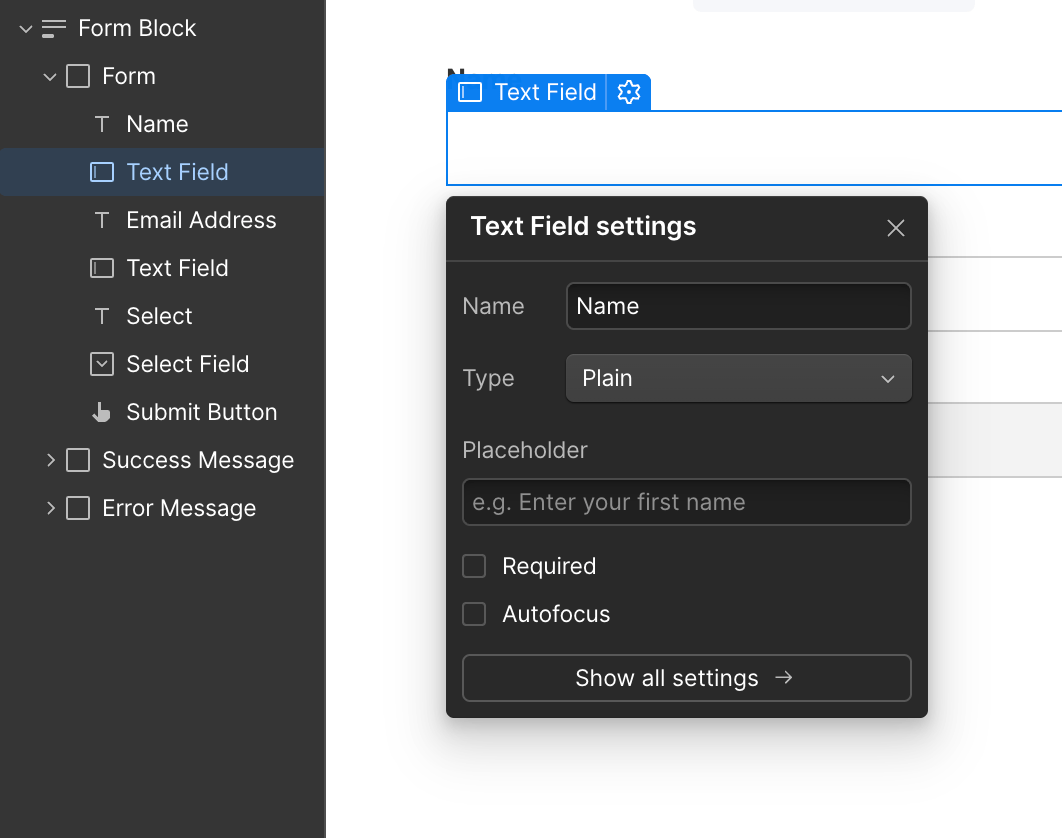Click the Success Message box icon
The height and width of the screenshot is (838, 1062).
(x=78, y=460)
